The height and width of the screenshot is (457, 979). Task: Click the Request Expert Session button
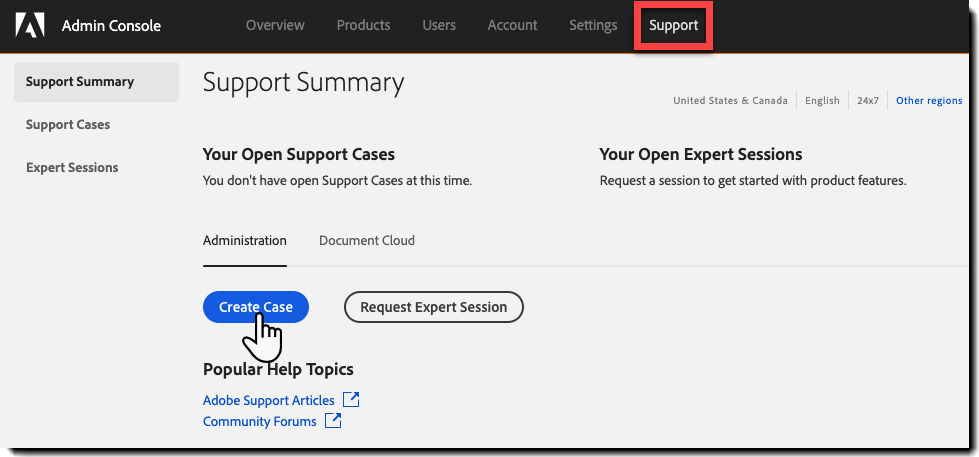point(433,307)
